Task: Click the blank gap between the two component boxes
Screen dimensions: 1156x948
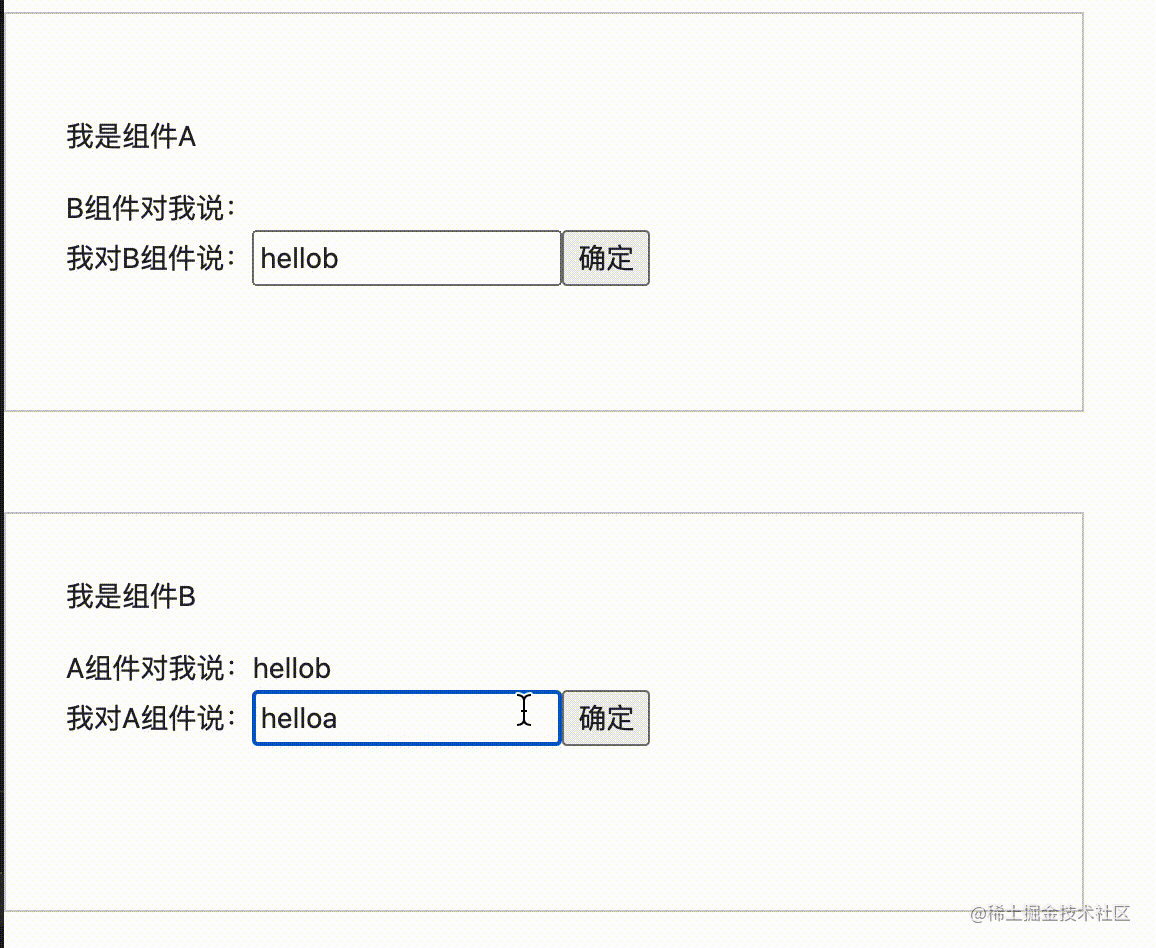Action: 540,462
